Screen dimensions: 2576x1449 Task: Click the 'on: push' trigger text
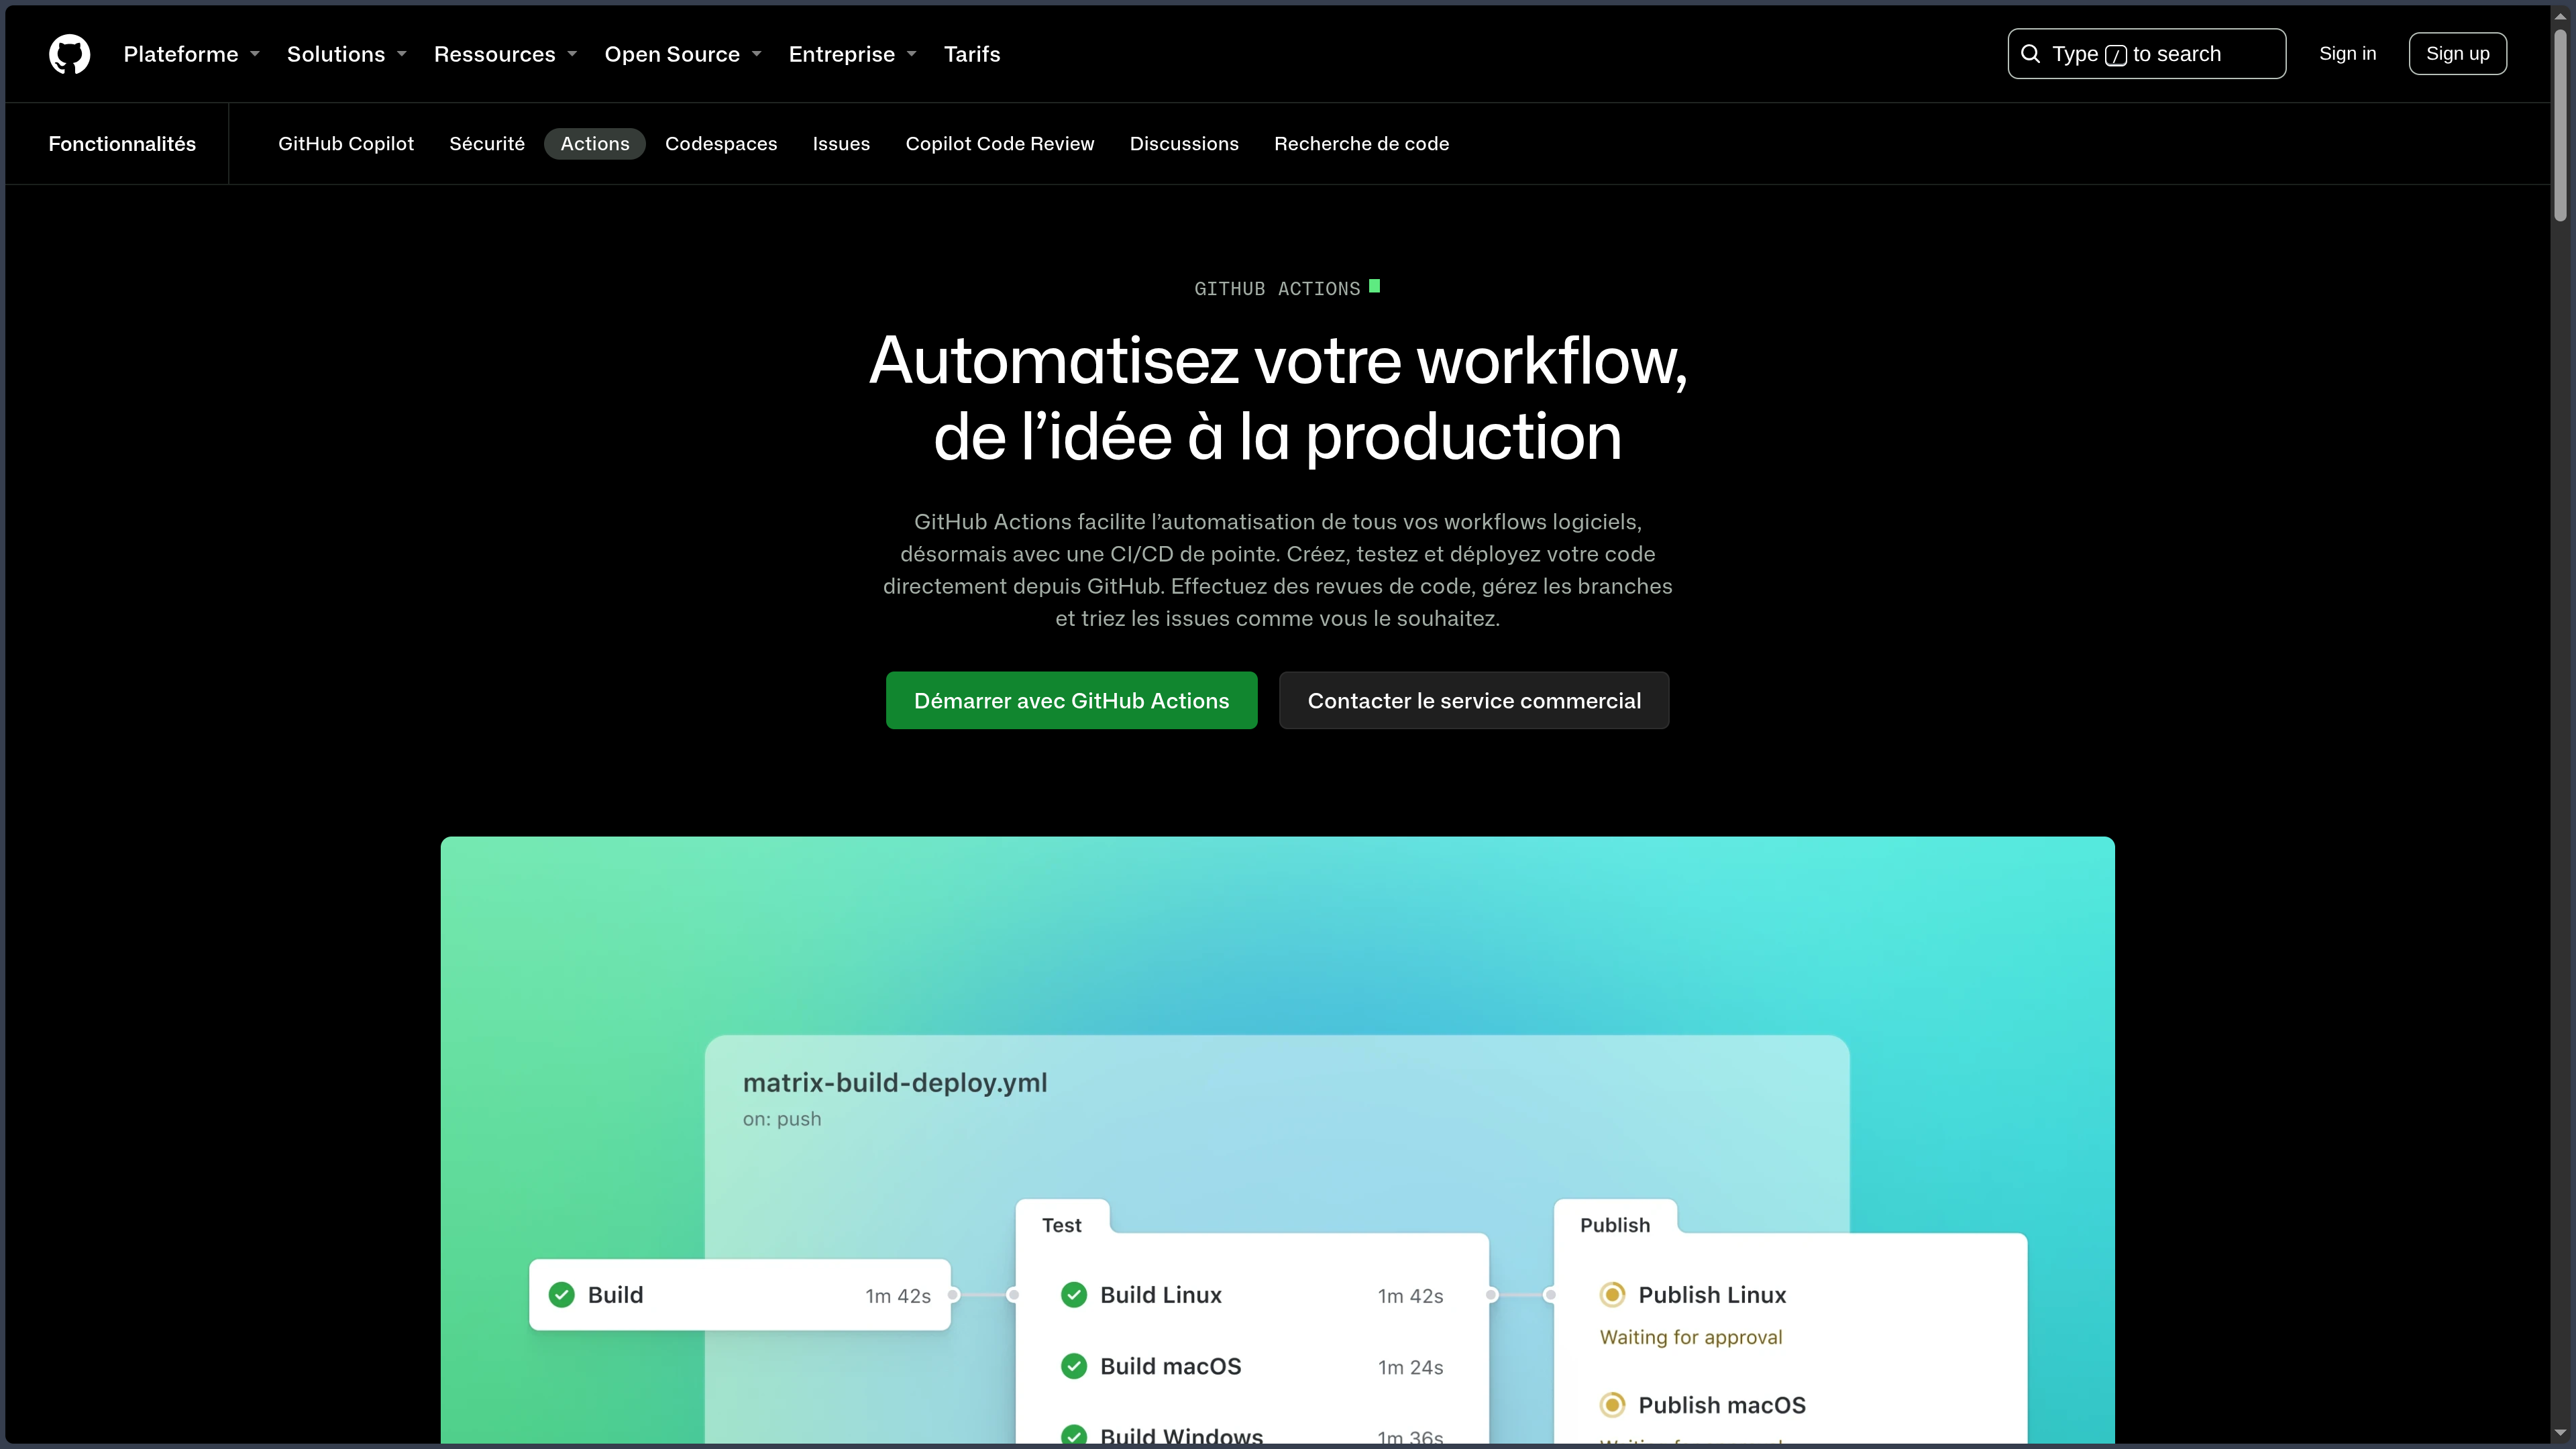pyautogui.click(x=782, y=1119)
